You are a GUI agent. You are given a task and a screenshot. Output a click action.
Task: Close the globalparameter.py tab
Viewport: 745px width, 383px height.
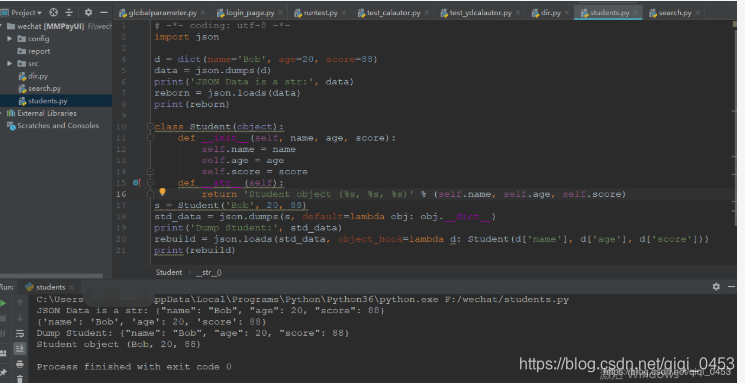coord(203,13)
